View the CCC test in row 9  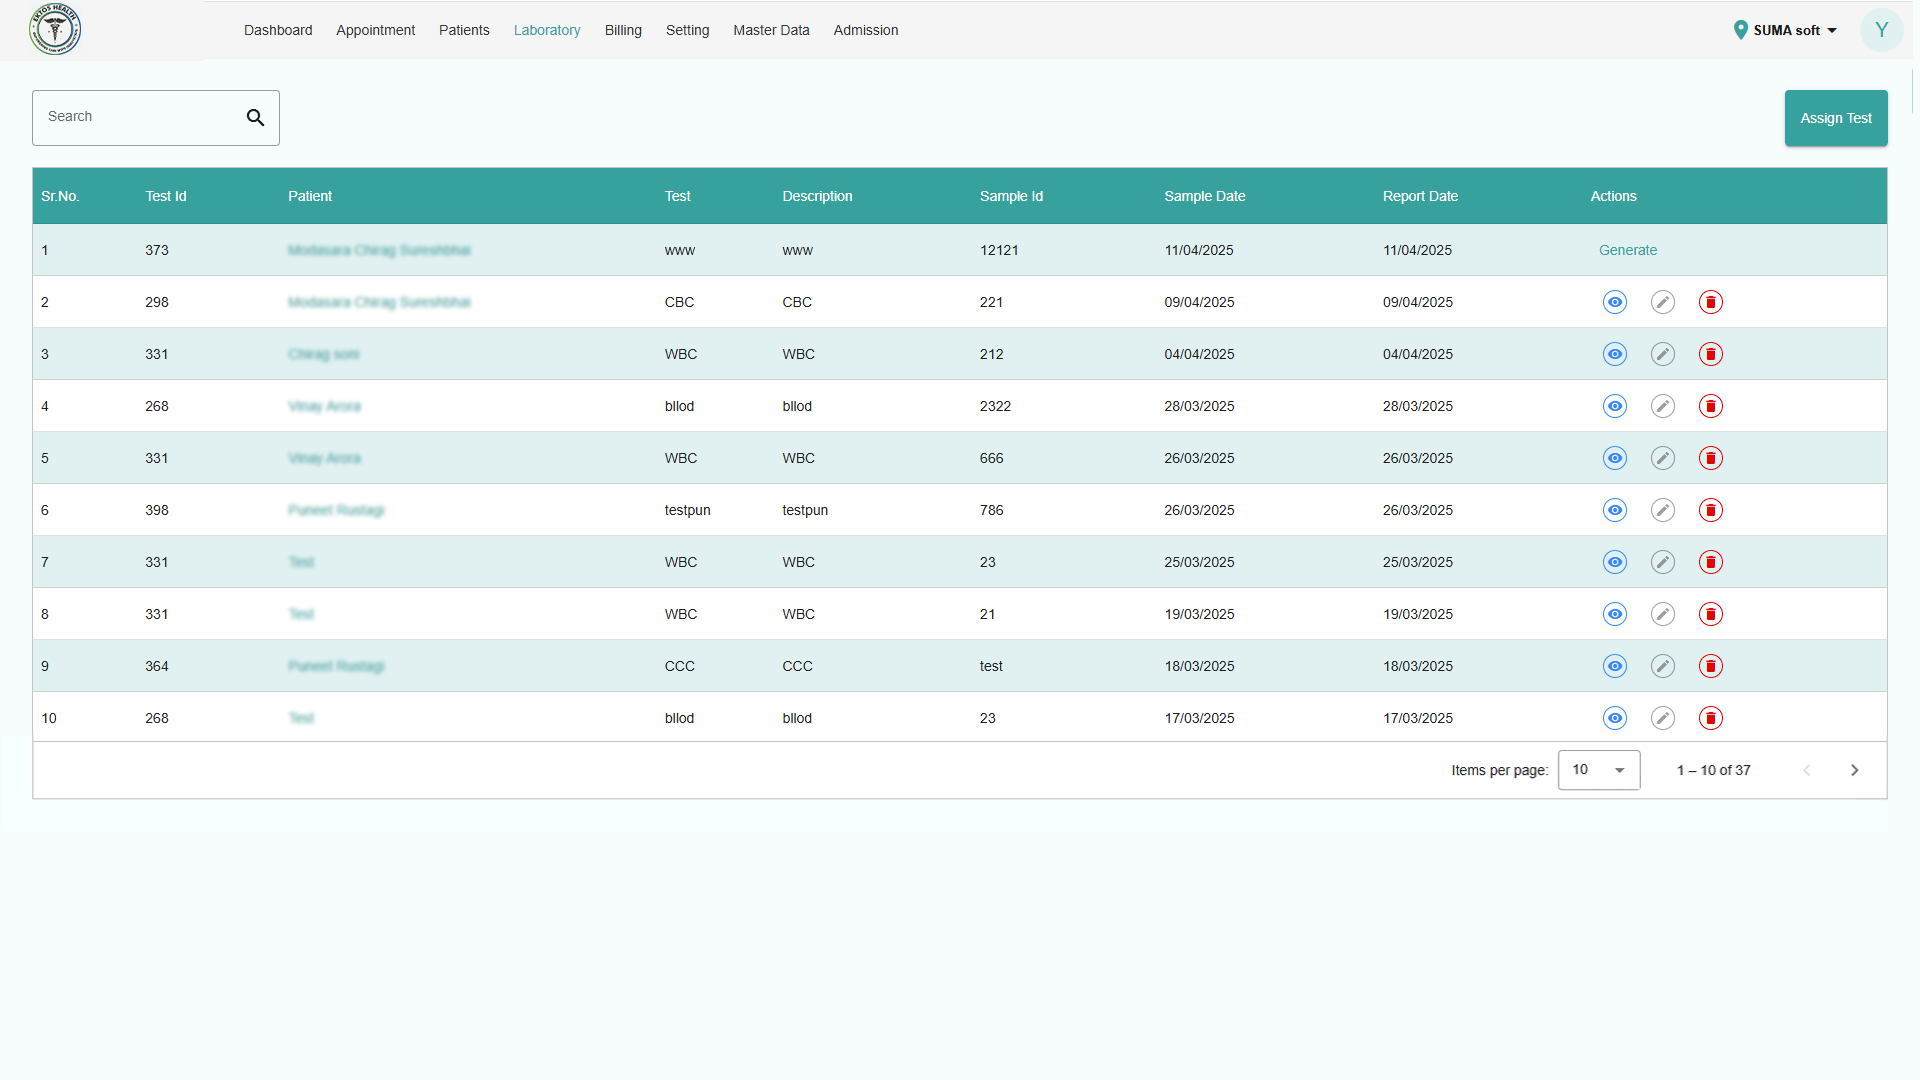(x=1614, y=666)
